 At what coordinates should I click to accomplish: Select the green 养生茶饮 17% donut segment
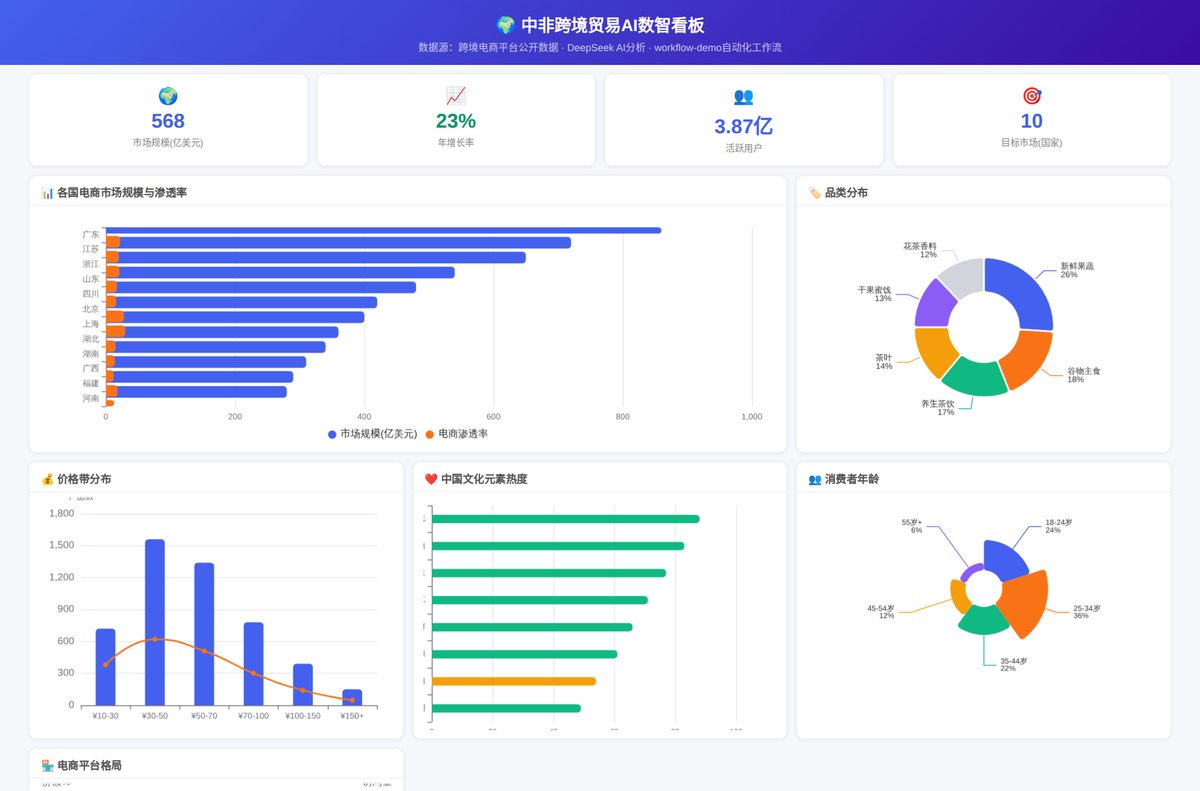point(974,378)
